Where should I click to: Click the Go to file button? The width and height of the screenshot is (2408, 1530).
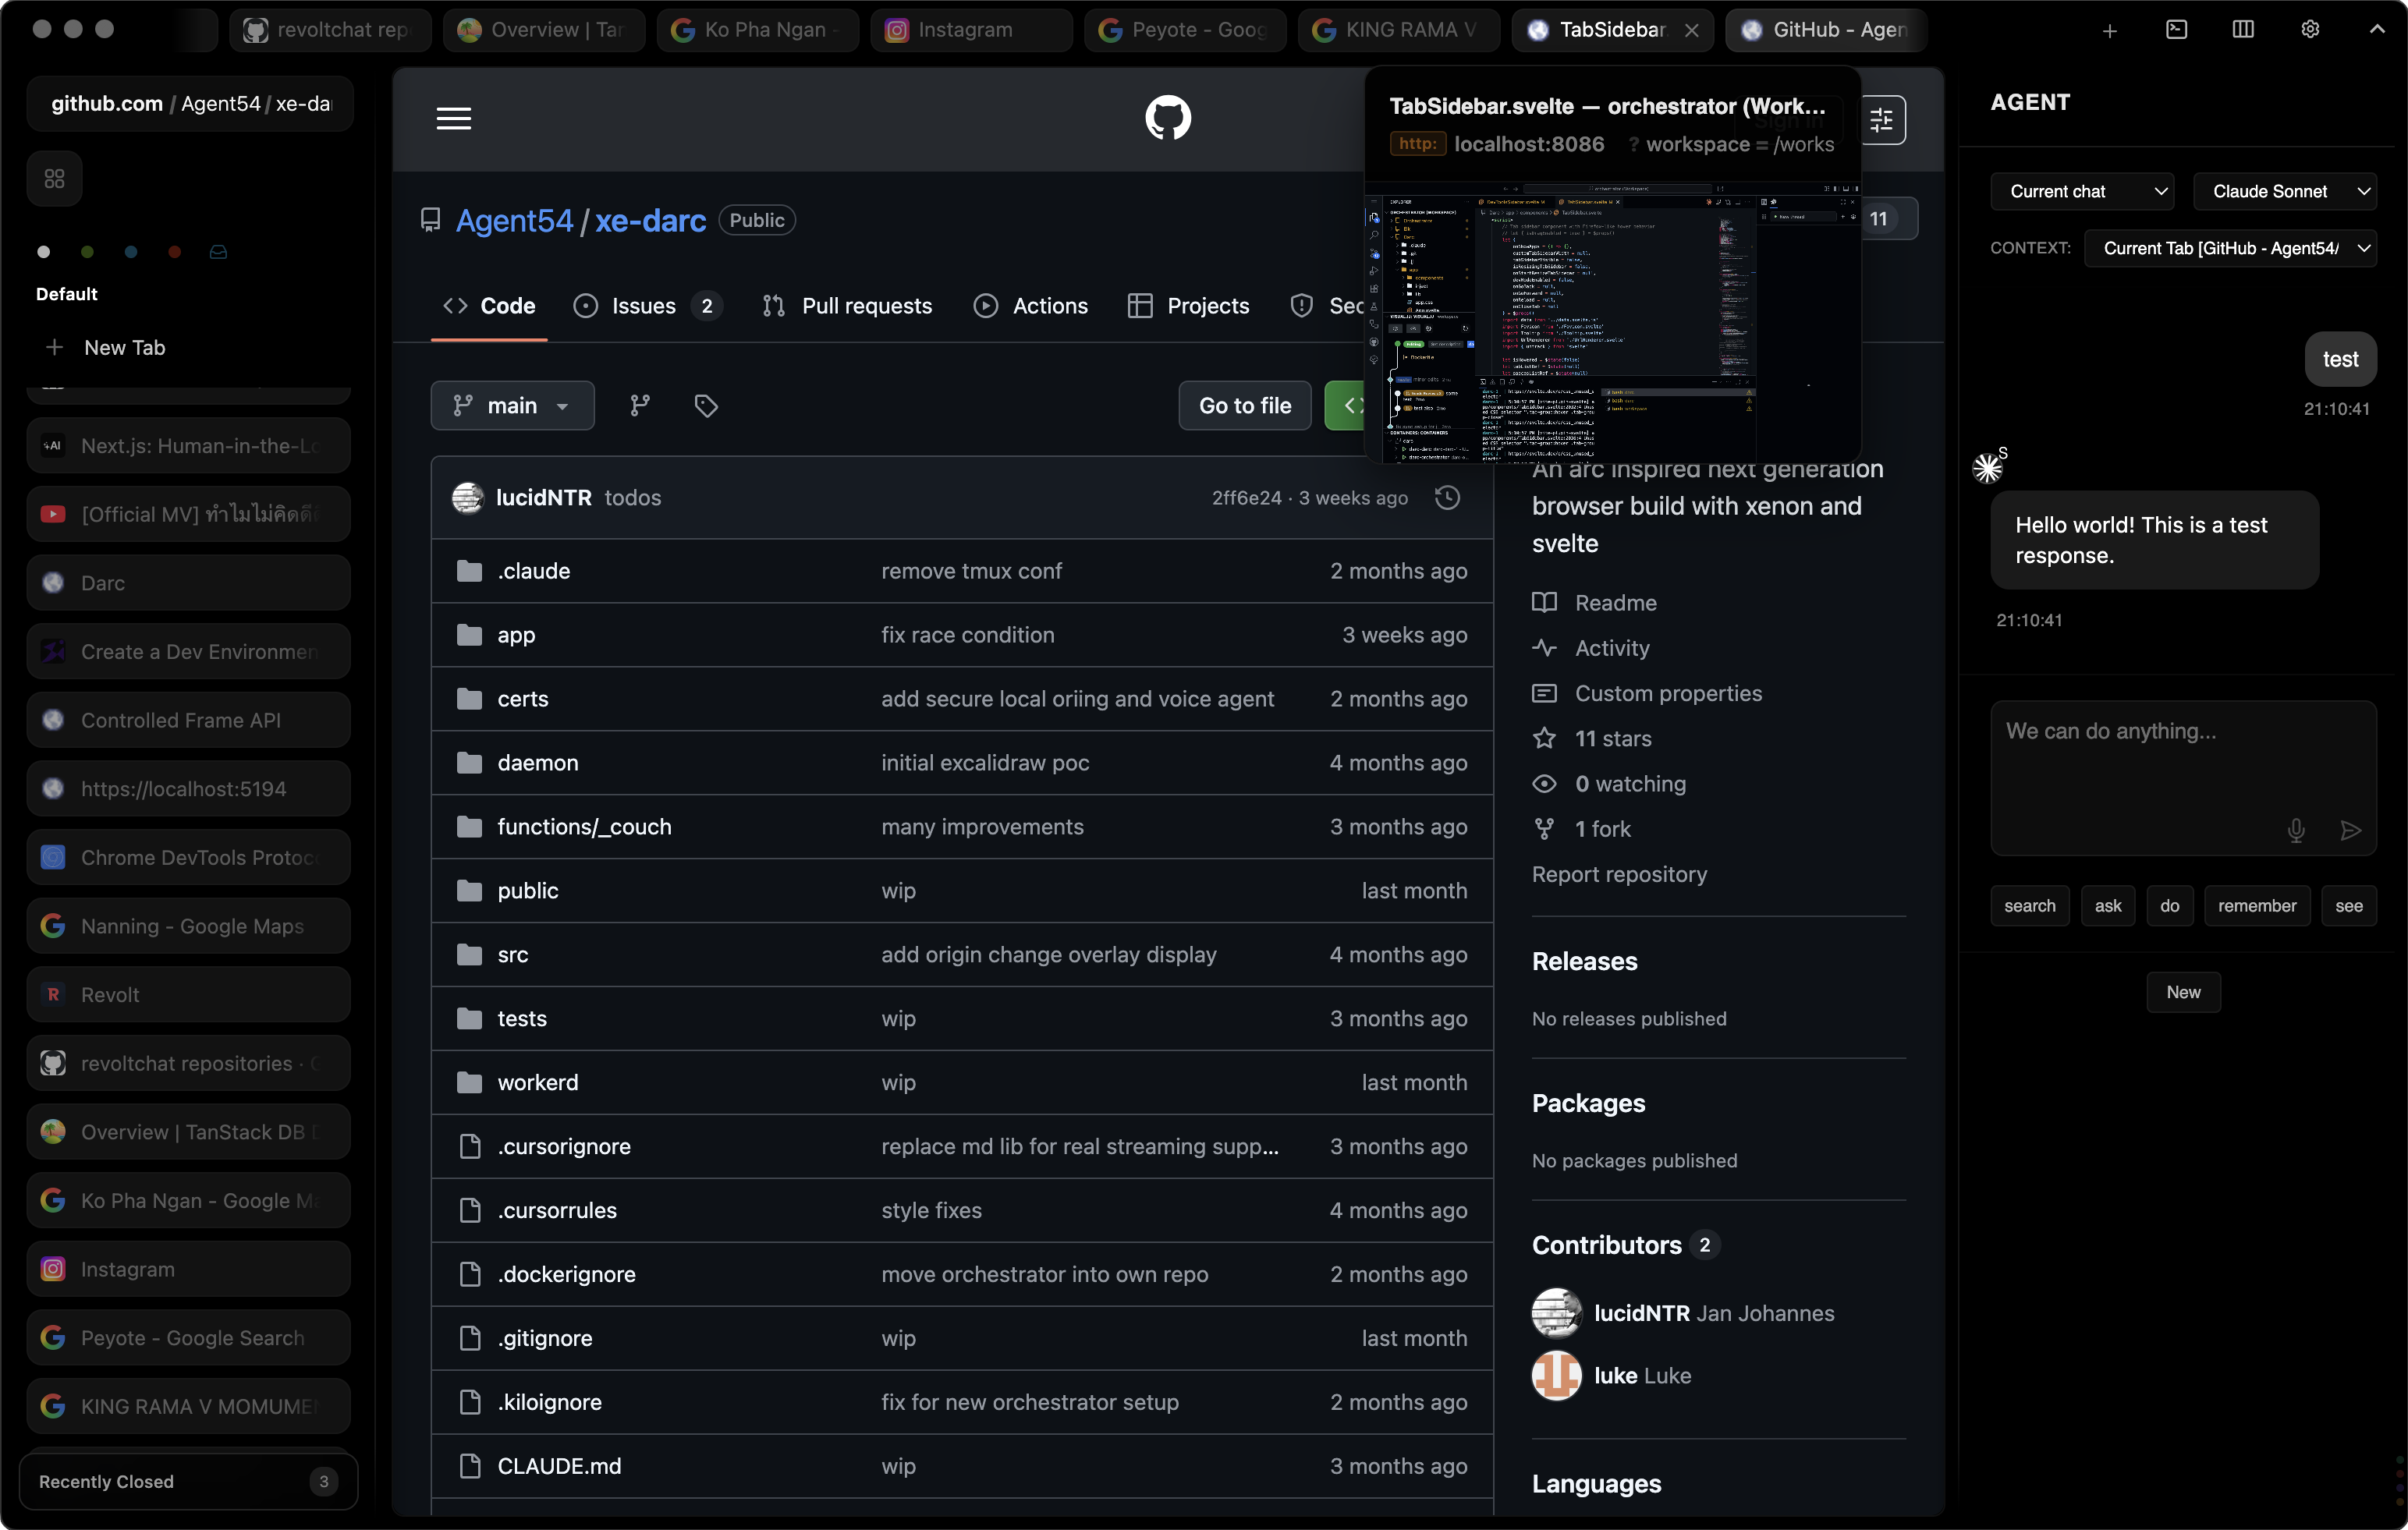(x=1244, y=405)
